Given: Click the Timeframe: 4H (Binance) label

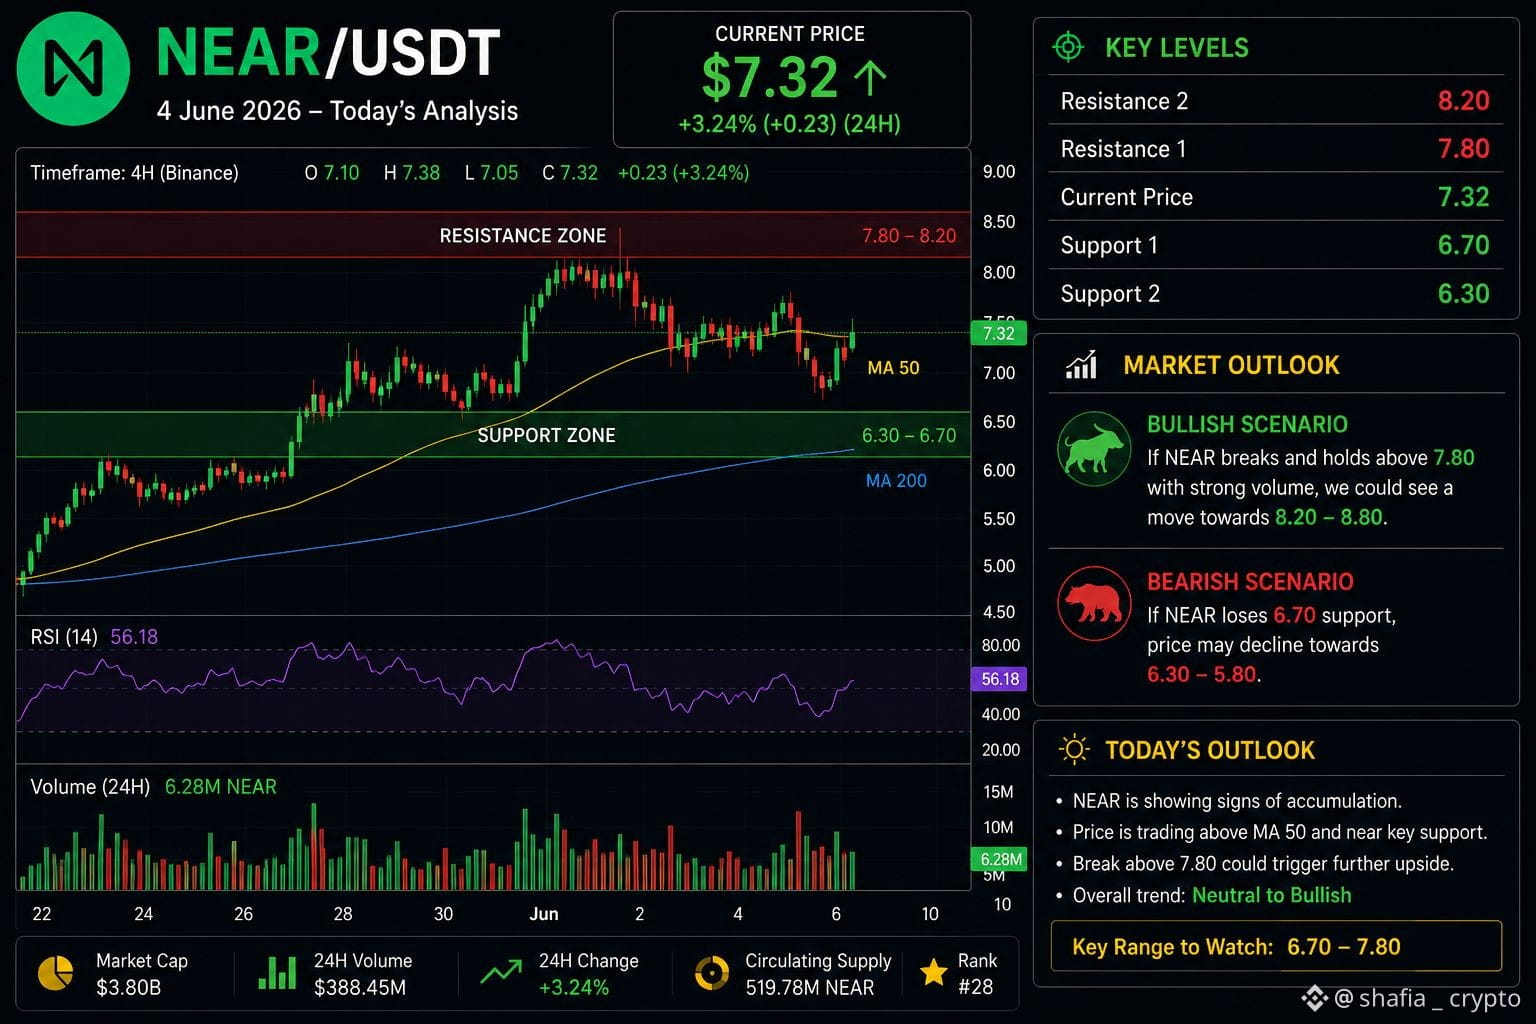Looking at the screenshot, I should pyautogui.click(x=134, y=173).
